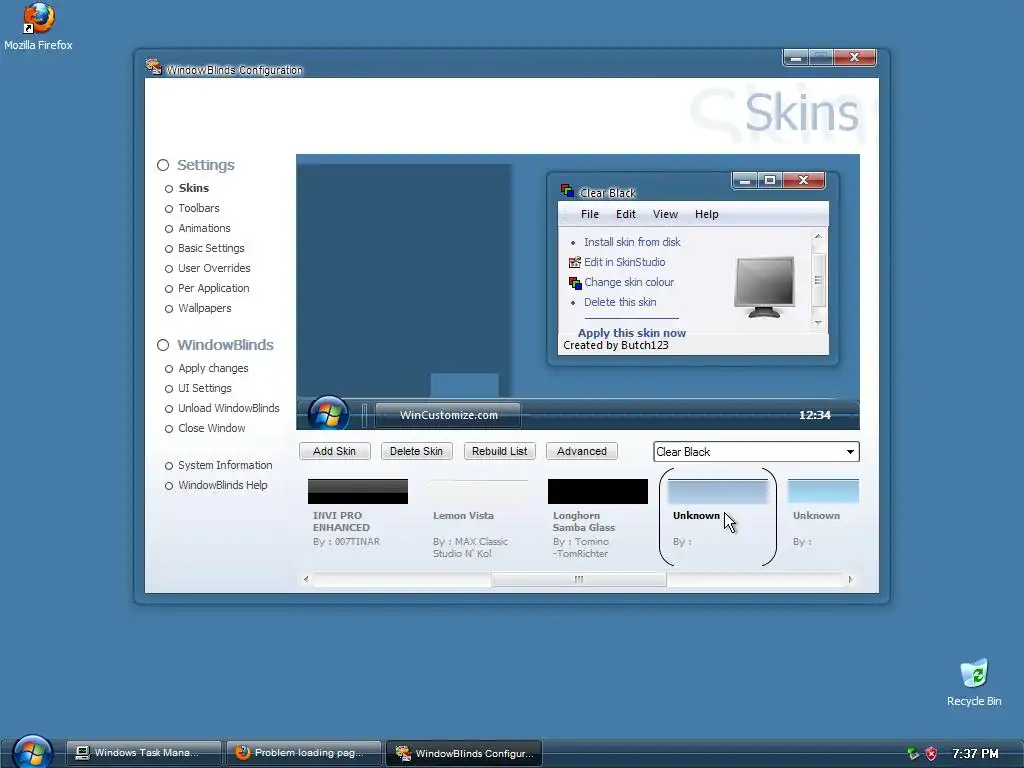1024x768 pixels.
Task: Click Delete this skin link
Action: pos(620,302)
